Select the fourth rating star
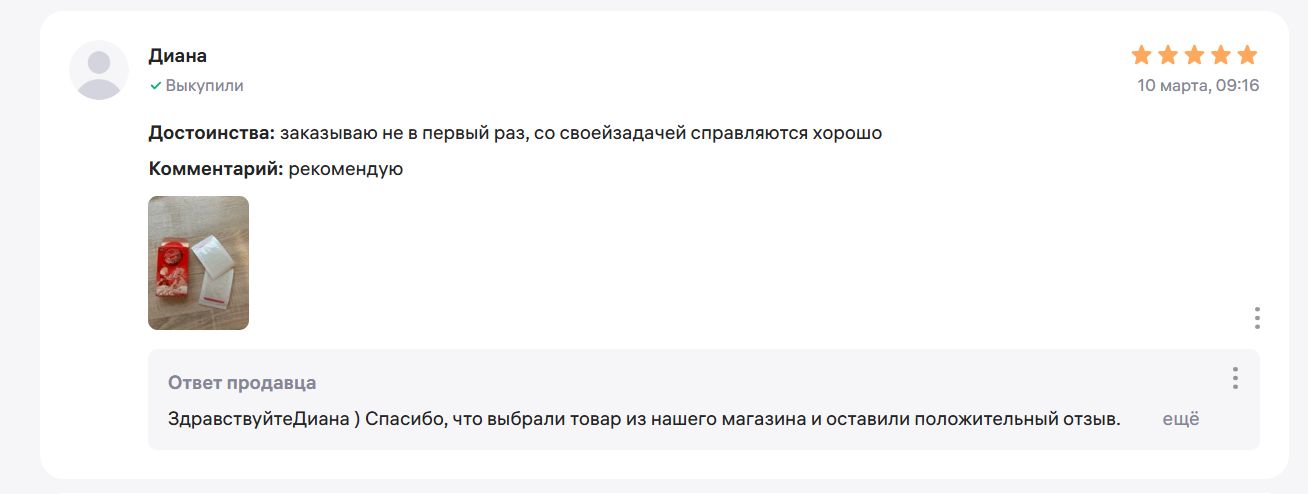The width and height of the screenshot is (1308, 494). (x=1220, y=55)
